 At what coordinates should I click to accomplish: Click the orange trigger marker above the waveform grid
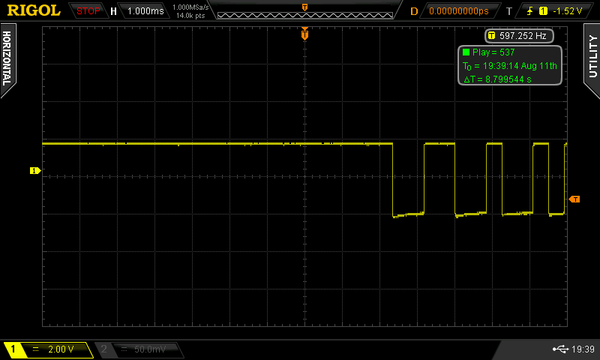[x=305, y=34]
